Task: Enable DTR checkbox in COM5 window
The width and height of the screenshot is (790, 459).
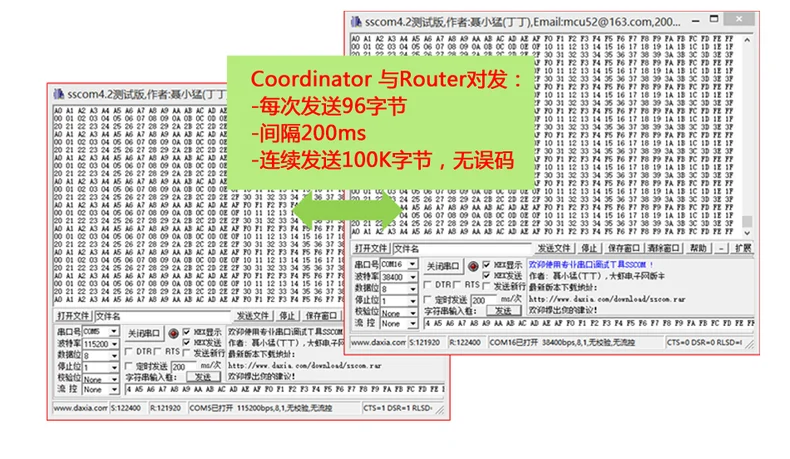Action: tap(129, 352)
